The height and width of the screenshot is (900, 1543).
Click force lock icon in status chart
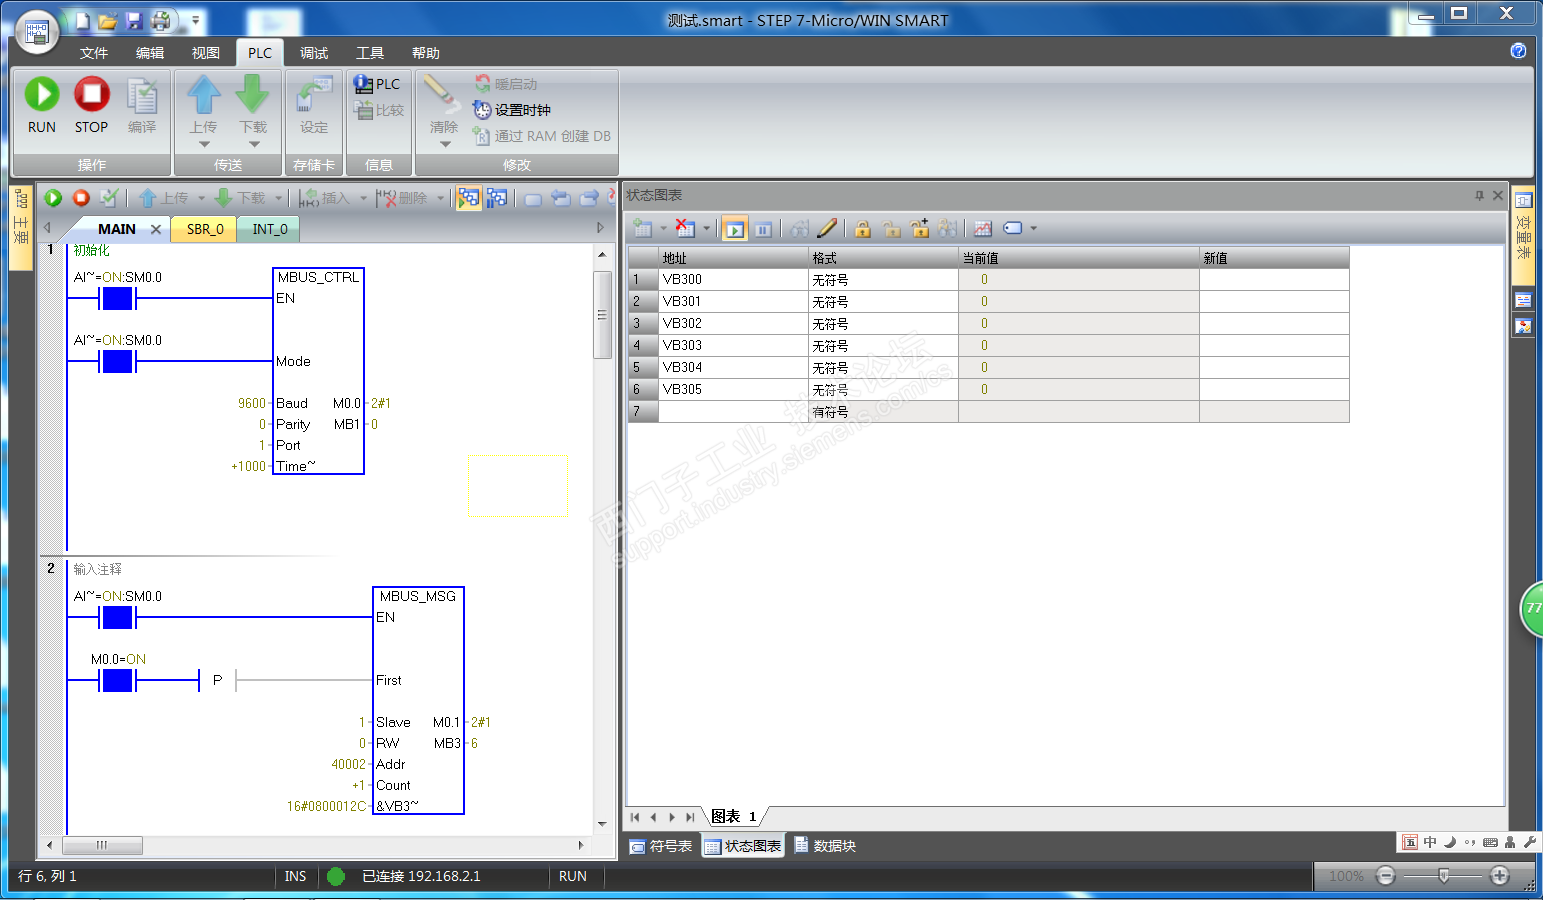click(863, 229)
